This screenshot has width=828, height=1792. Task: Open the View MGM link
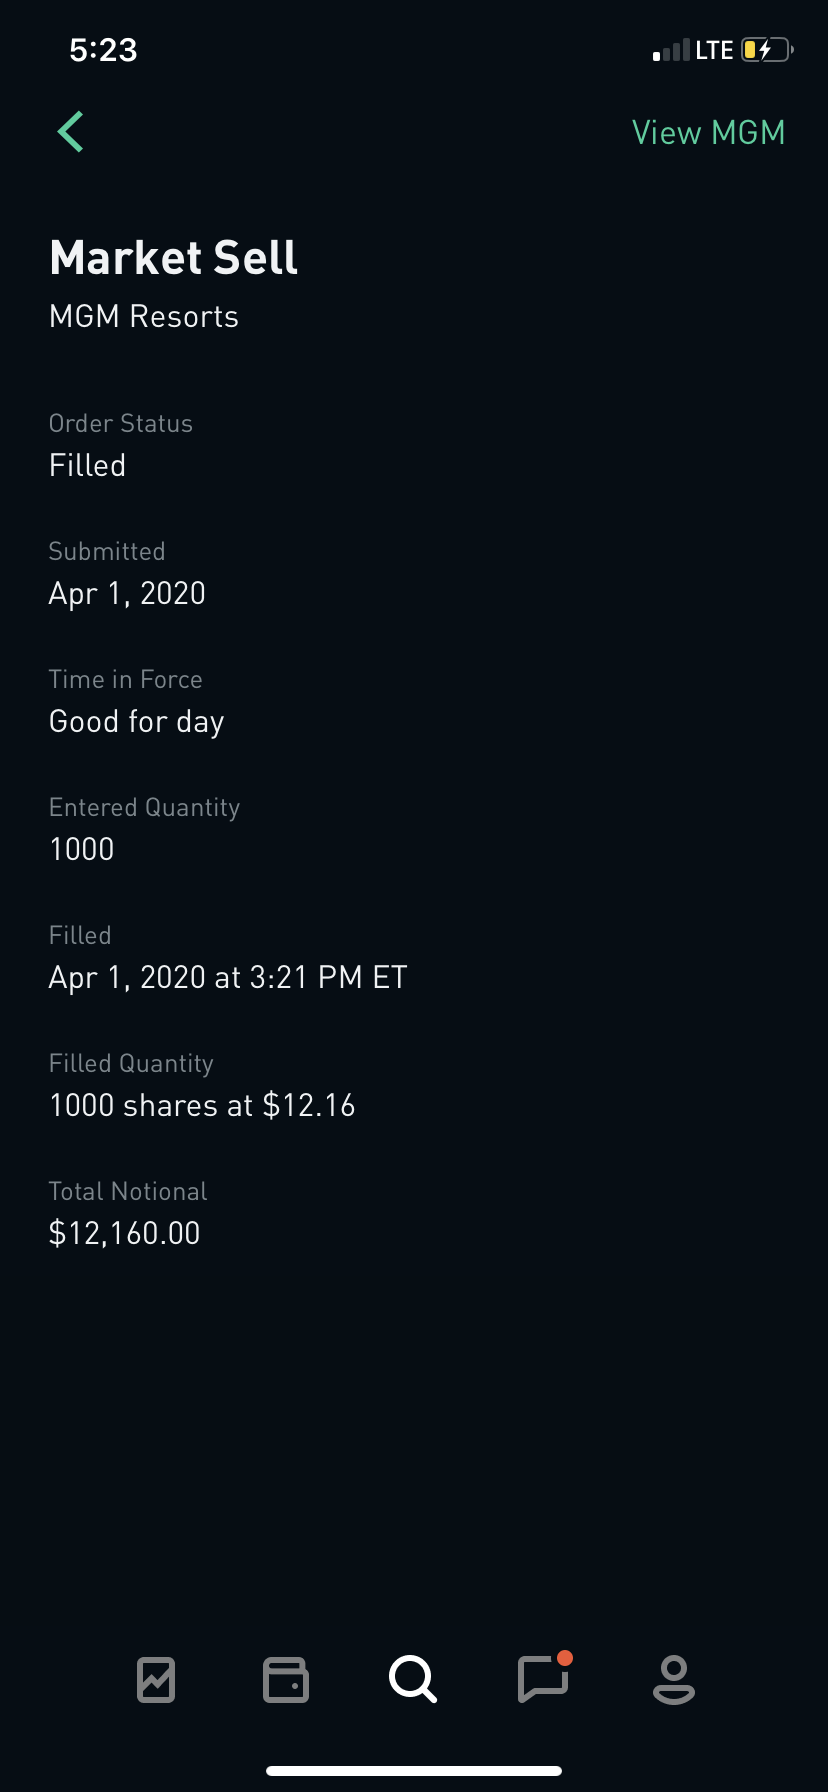[x=708, y=133]
